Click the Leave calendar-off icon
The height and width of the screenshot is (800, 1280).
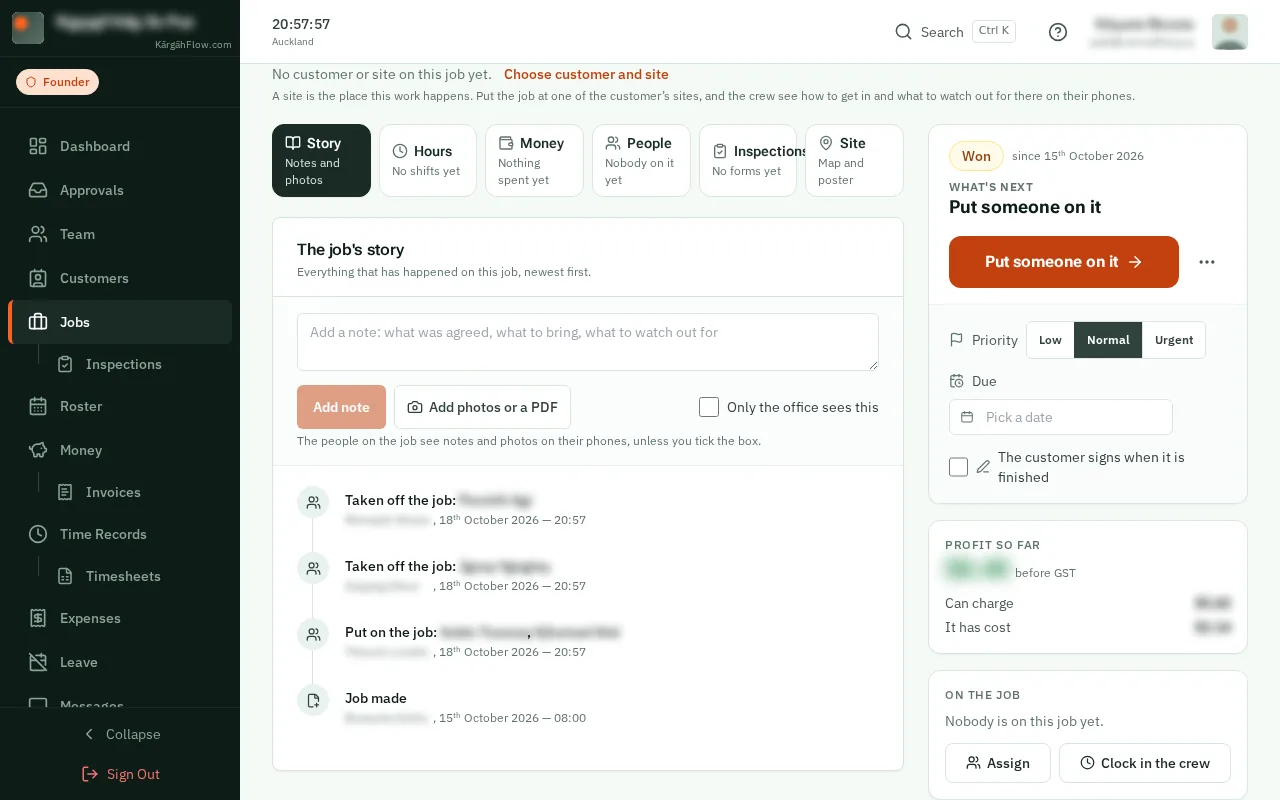coord(38,662)
